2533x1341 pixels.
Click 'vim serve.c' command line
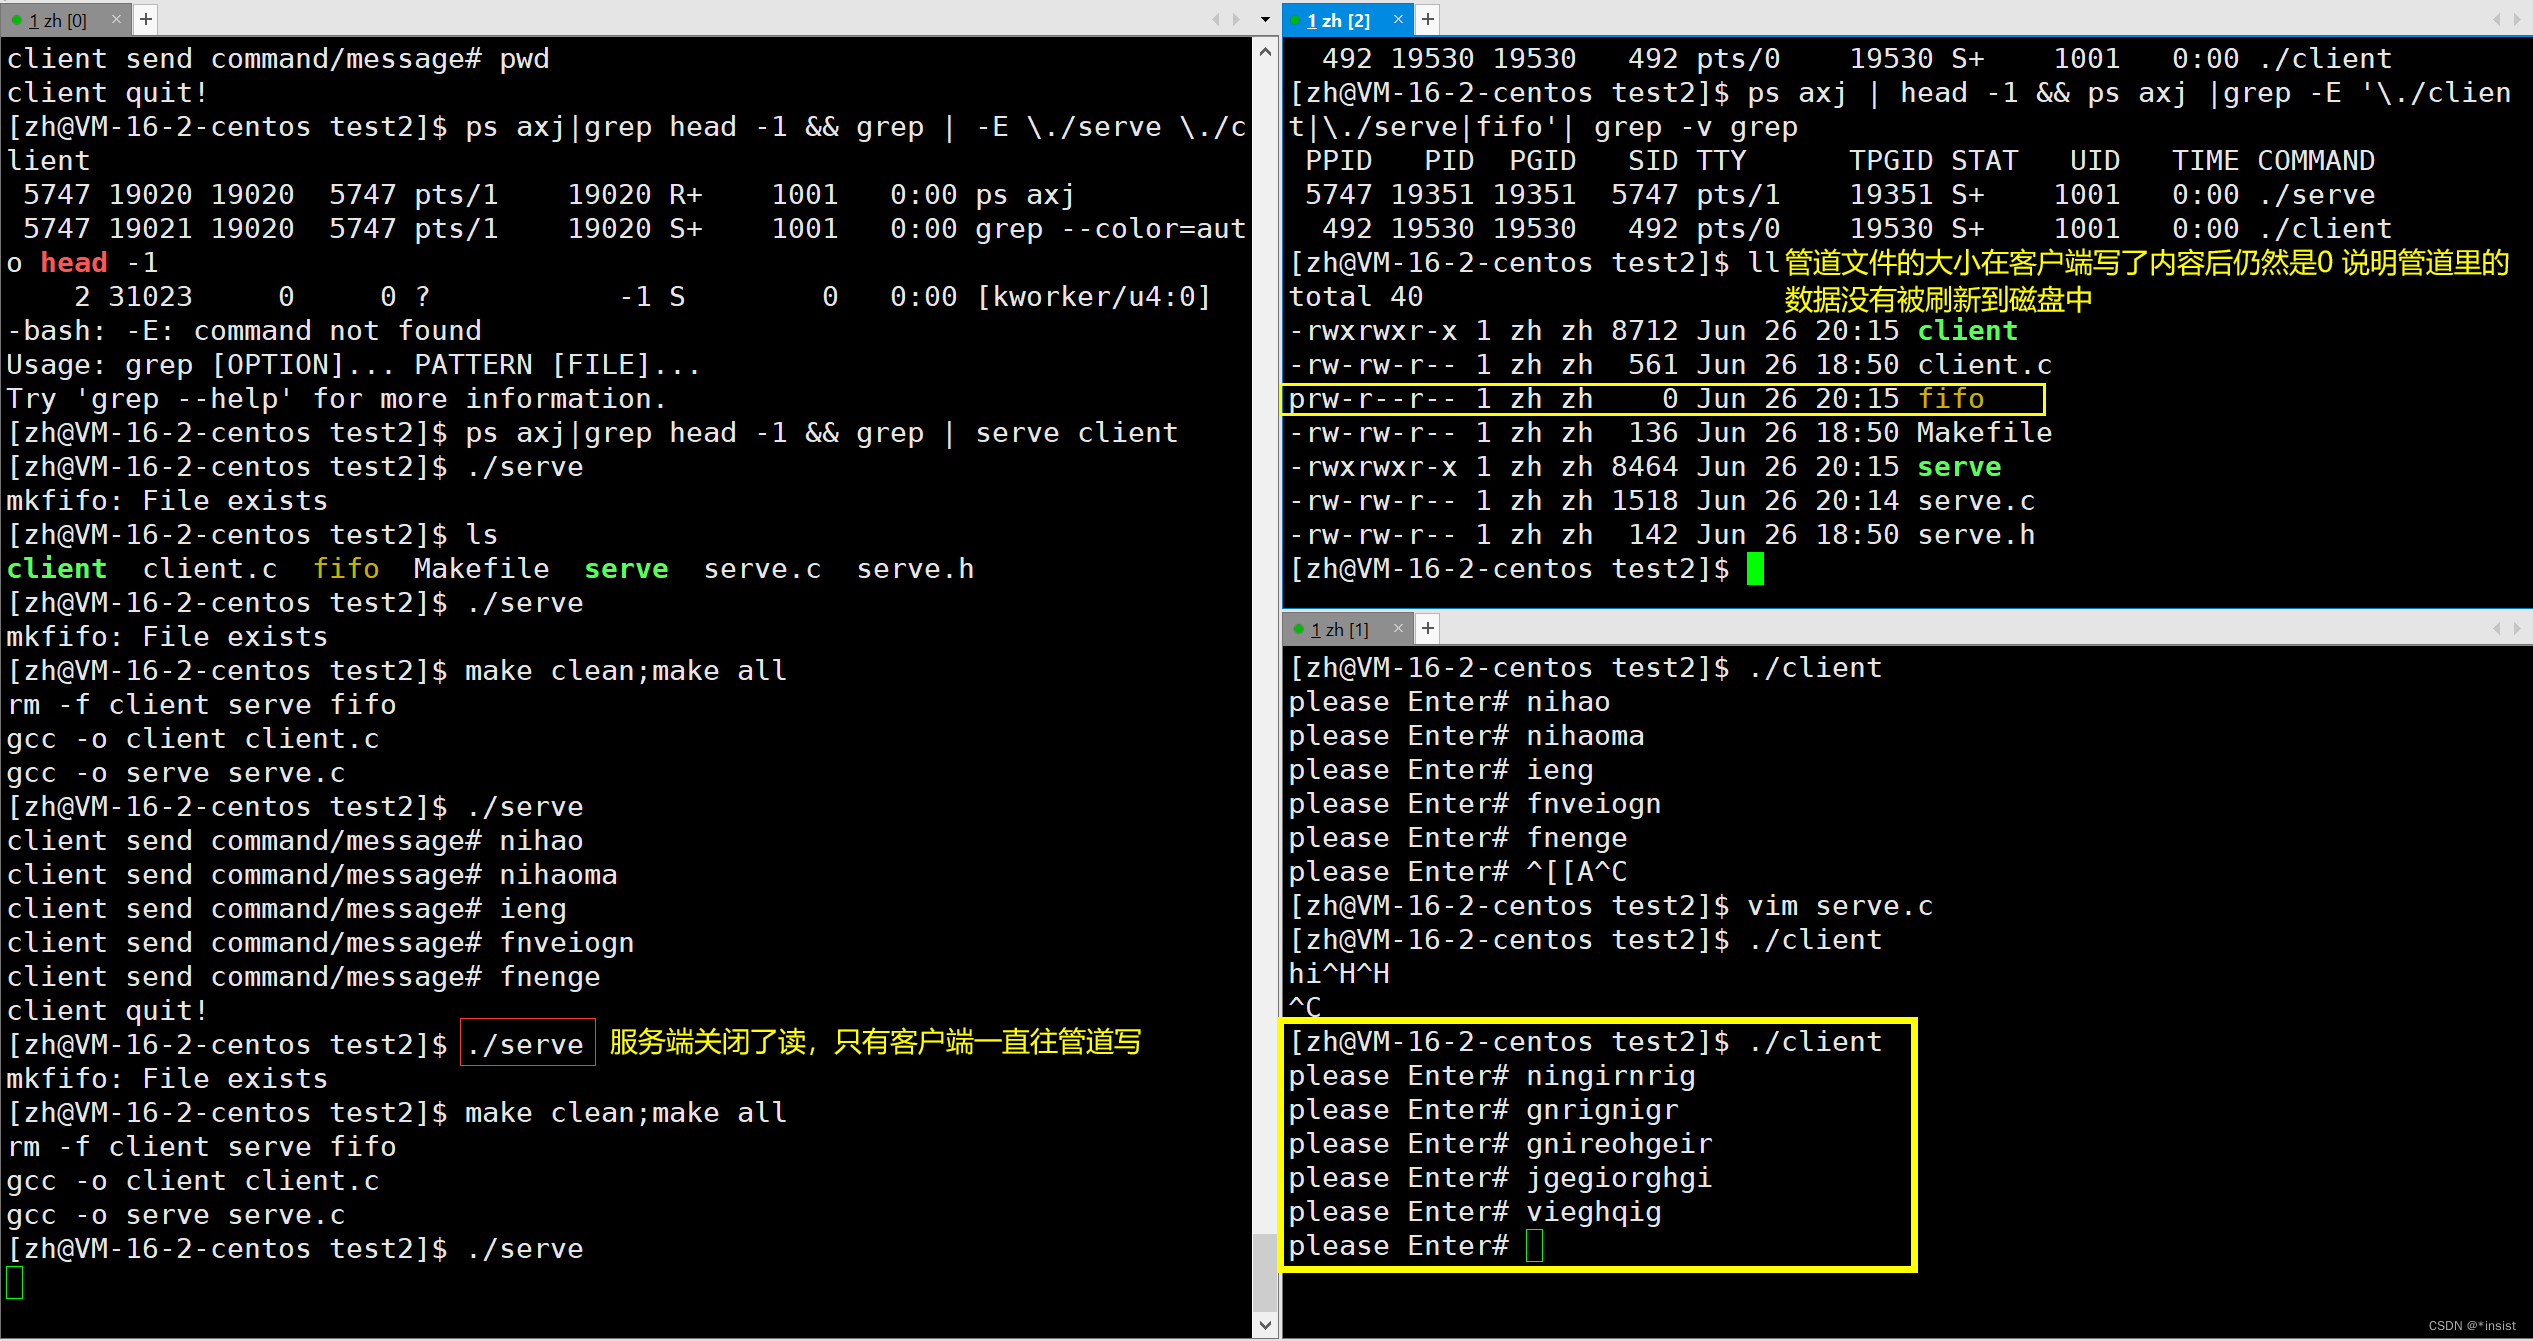pyautogui.click(x=1840, y=906)
